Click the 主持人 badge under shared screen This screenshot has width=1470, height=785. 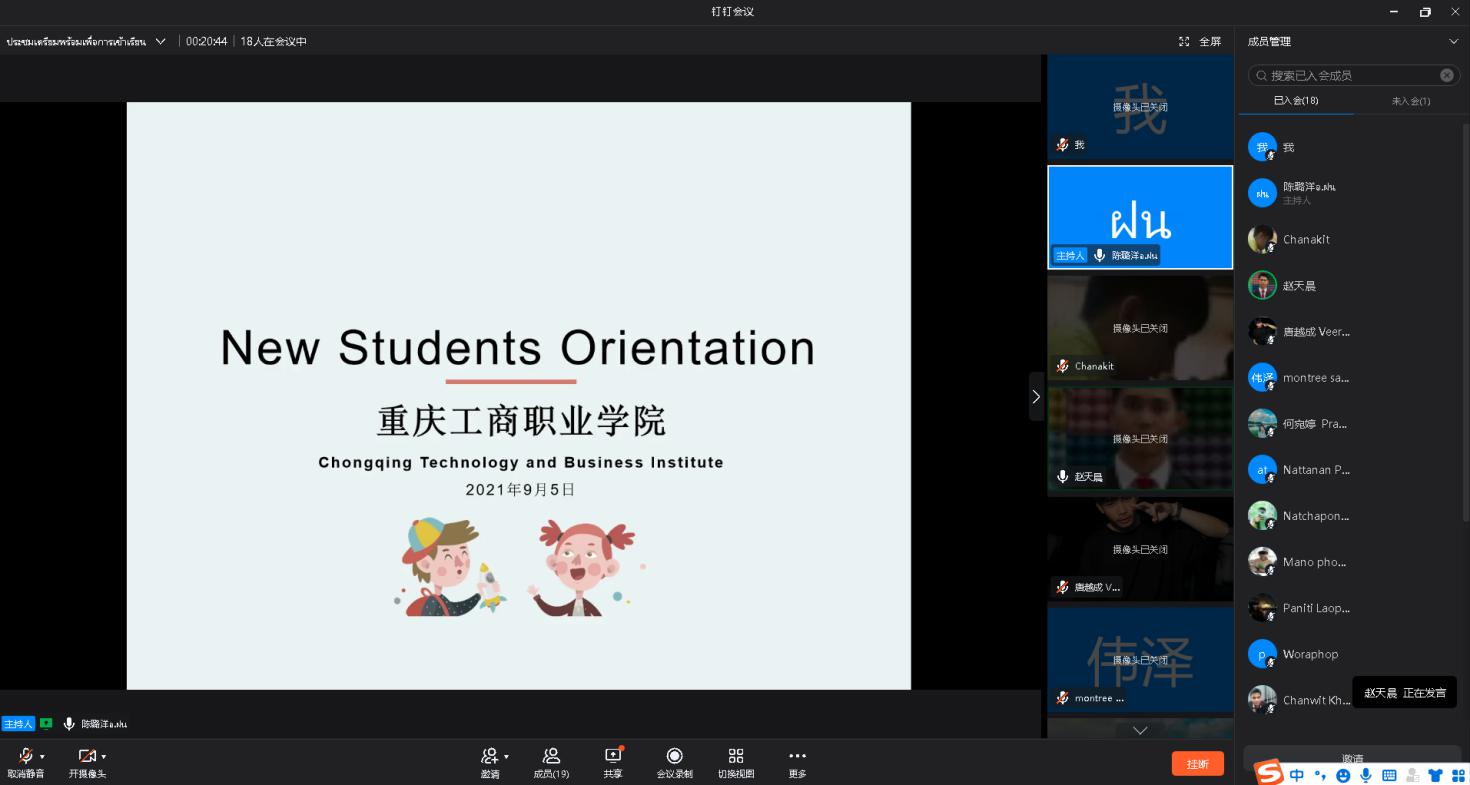[18, 723]
